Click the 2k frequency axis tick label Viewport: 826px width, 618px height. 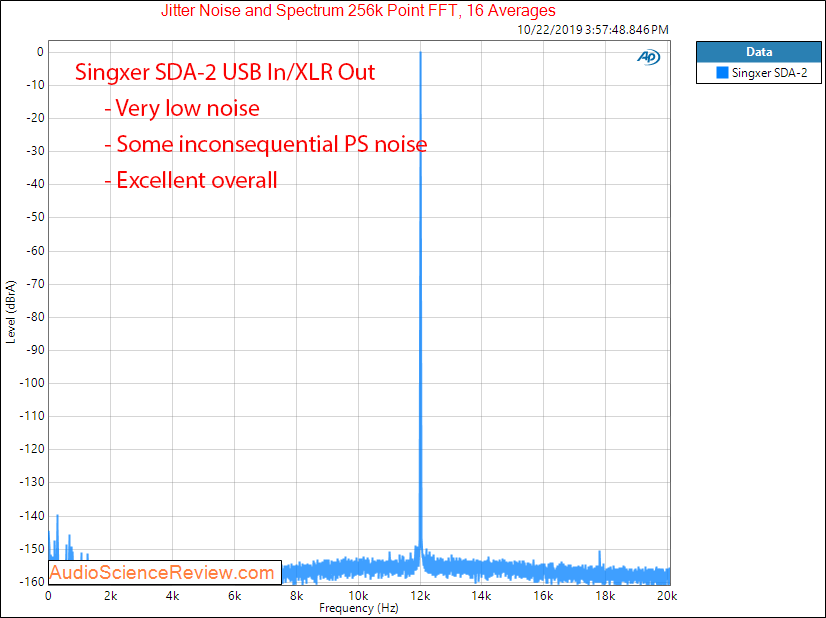pos(110,596)
